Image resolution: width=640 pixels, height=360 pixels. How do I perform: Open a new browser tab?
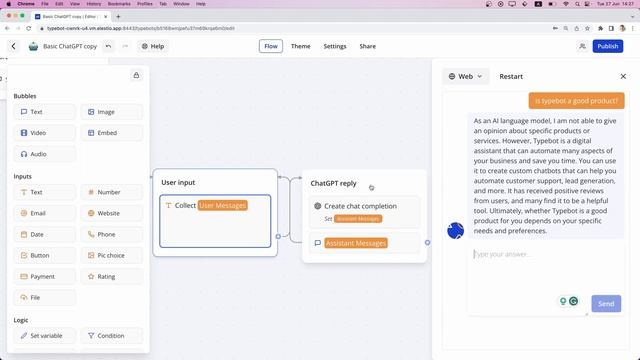(118, 16)
